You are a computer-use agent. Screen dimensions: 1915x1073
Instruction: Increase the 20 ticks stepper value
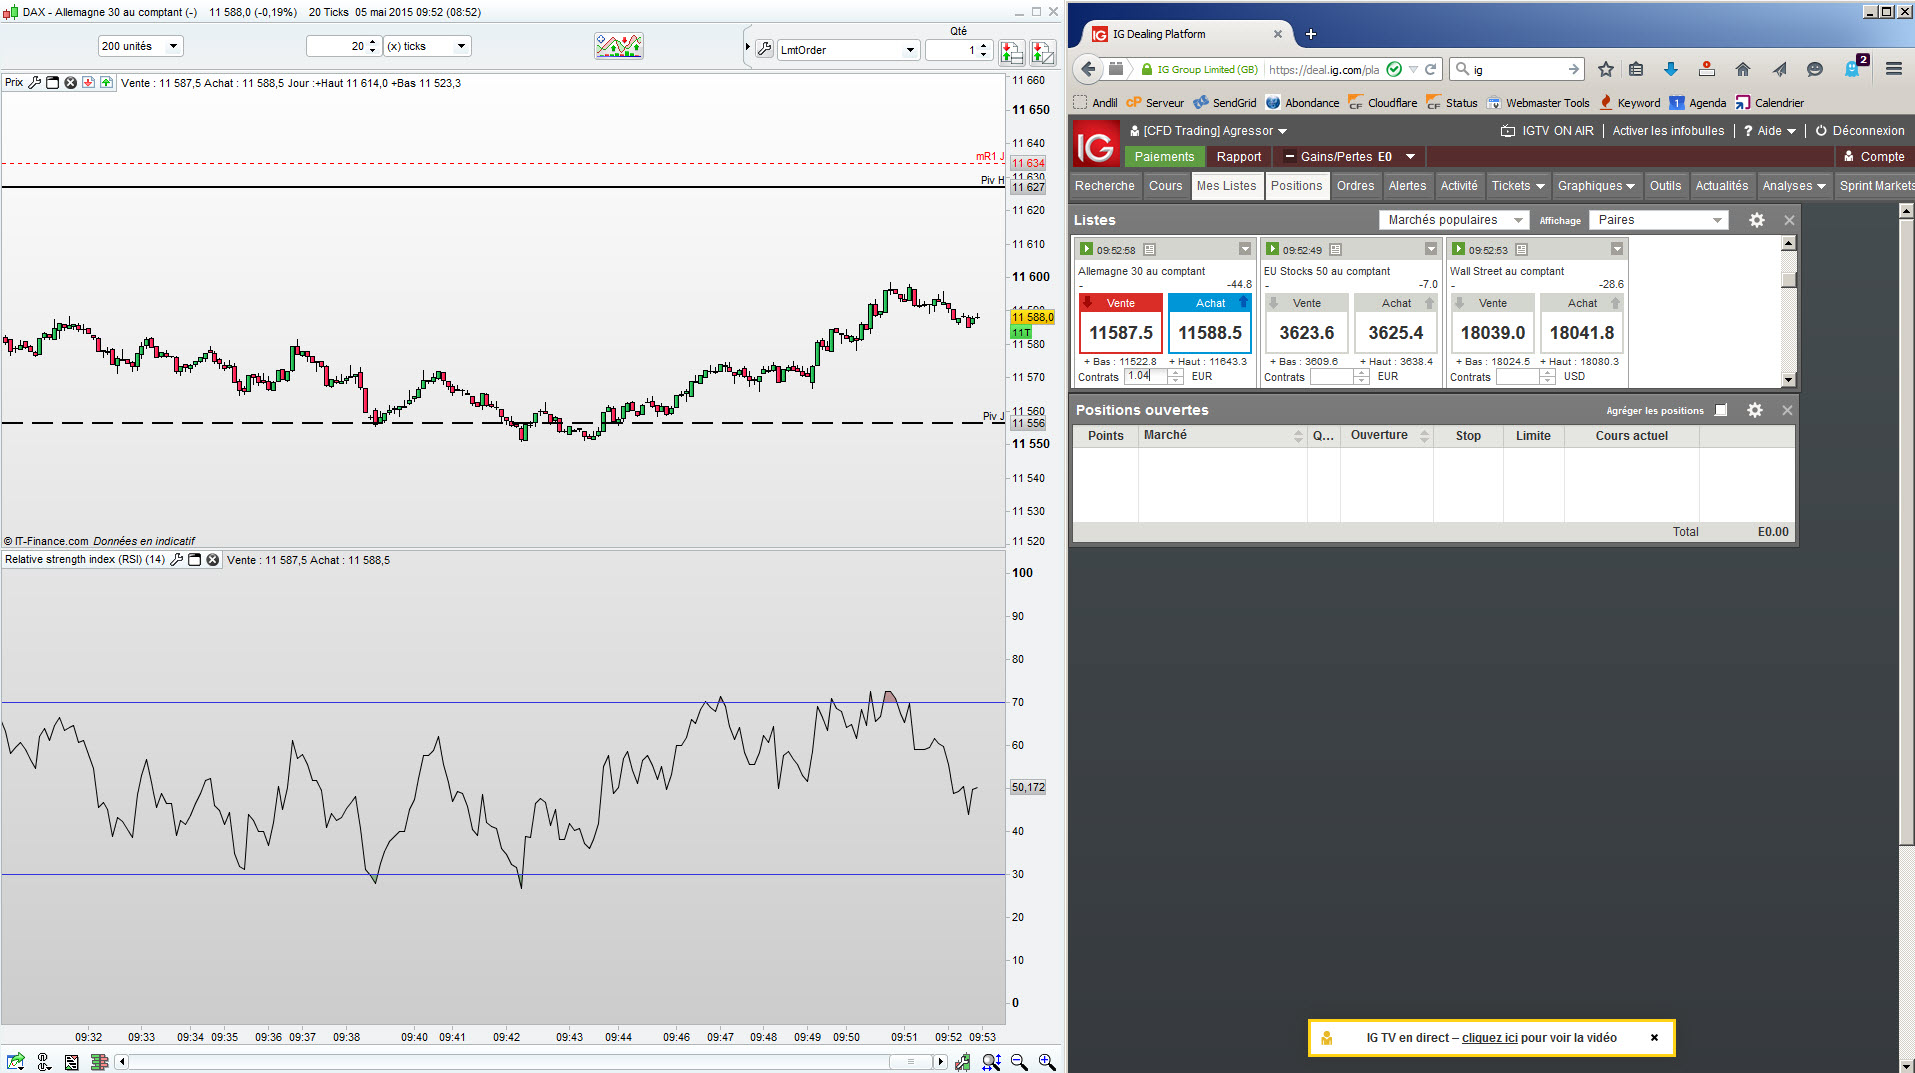coord(373,42)
